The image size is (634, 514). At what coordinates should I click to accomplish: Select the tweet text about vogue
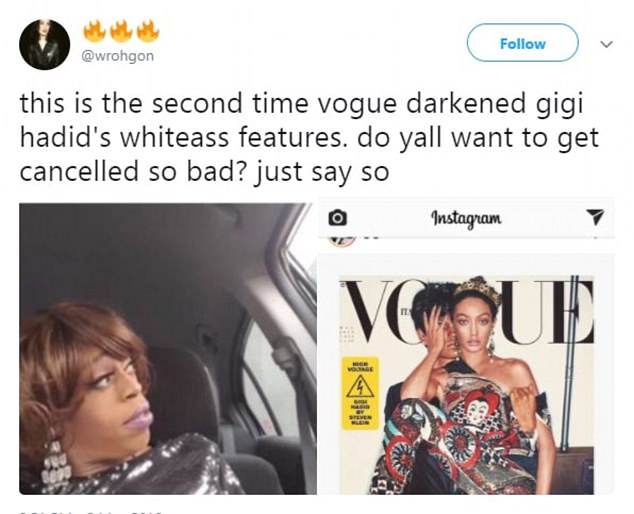309,137
